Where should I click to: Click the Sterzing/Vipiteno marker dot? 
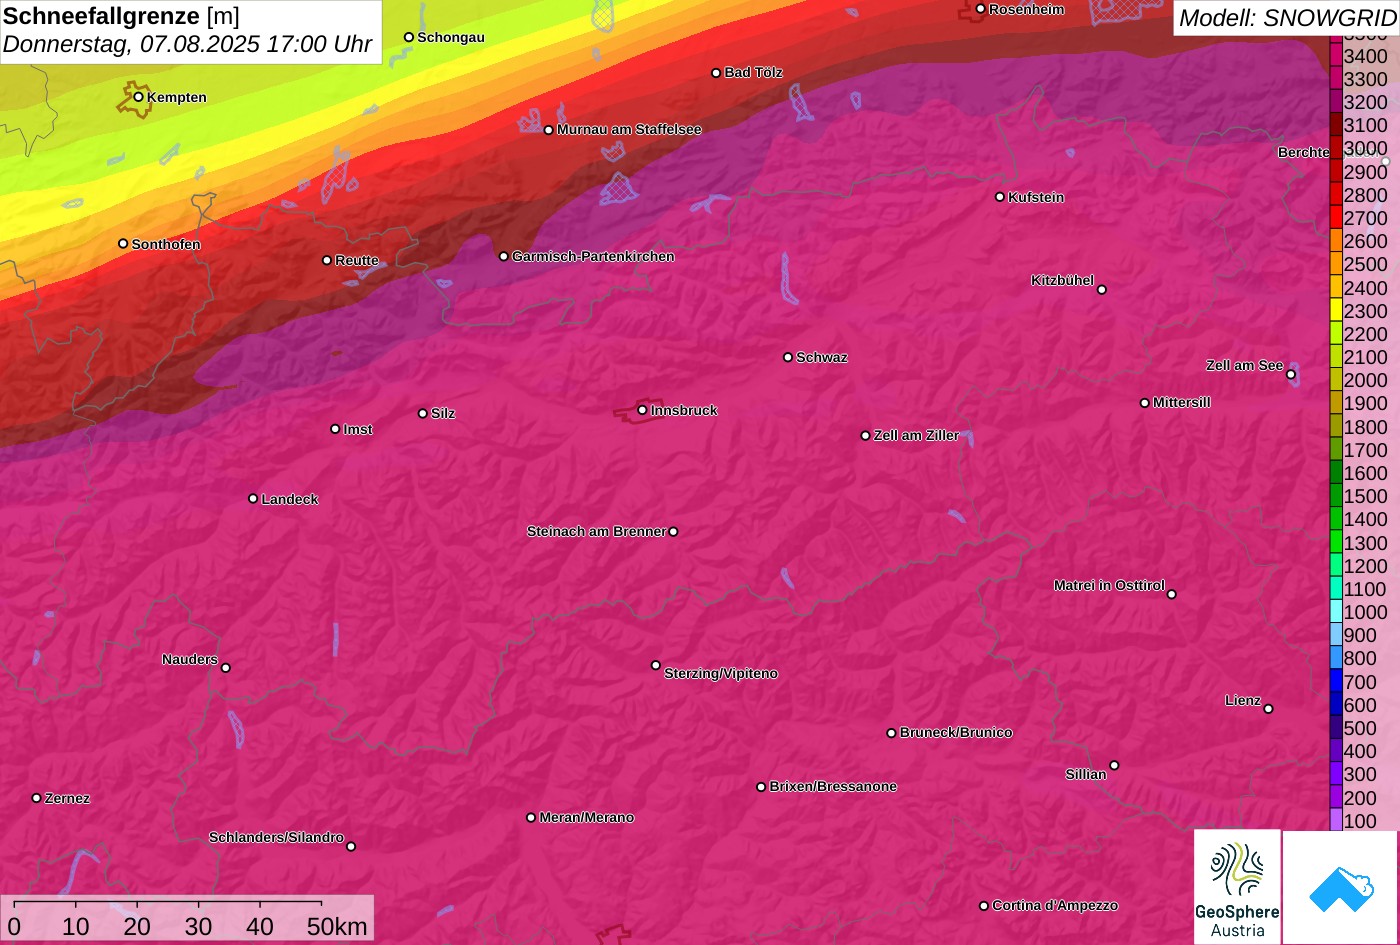[x=656, y=665]
